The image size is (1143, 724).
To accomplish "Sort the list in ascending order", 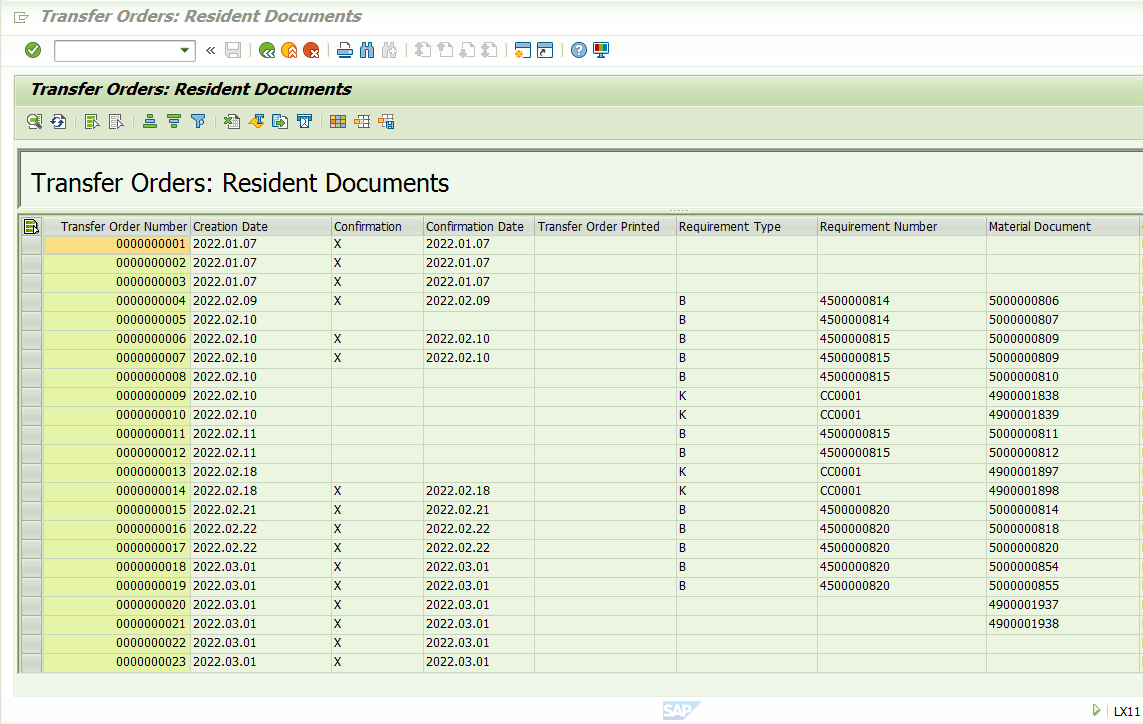I will [150, 121].
